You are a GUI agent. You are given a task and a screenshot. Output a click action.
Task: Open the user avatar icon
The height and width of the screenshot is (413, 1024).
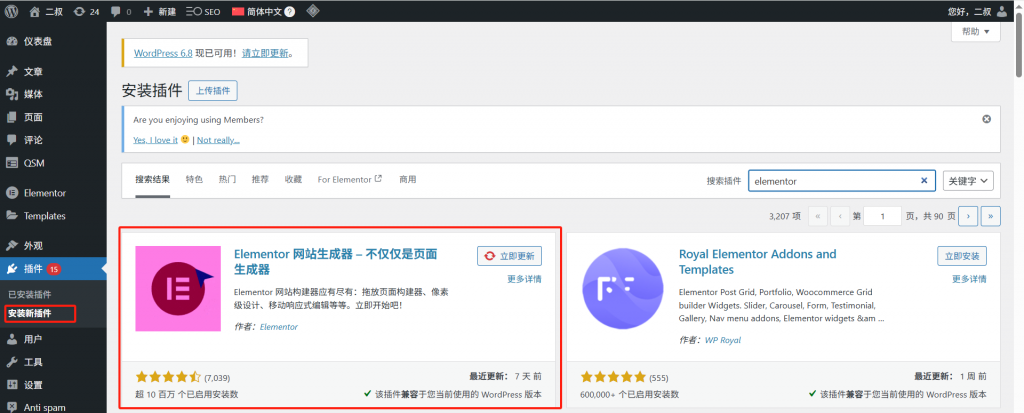(1002, 11)
